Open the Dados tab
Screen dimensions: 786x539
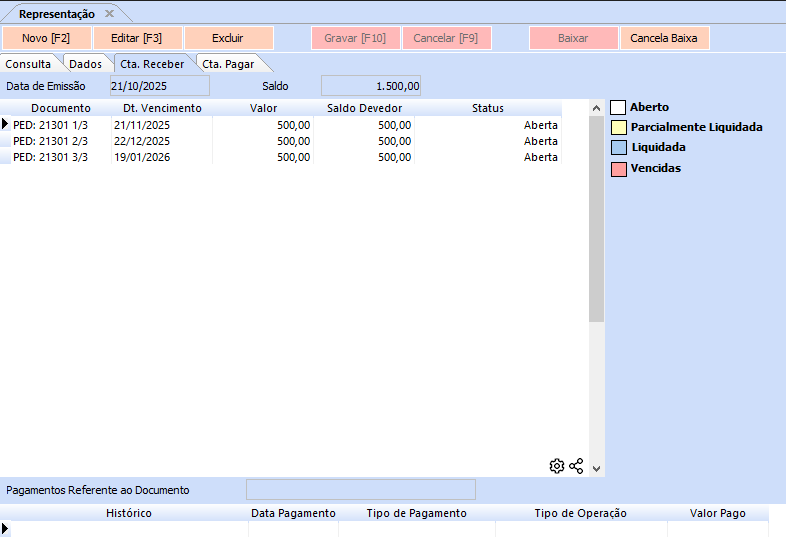click(x=85, y=64)
